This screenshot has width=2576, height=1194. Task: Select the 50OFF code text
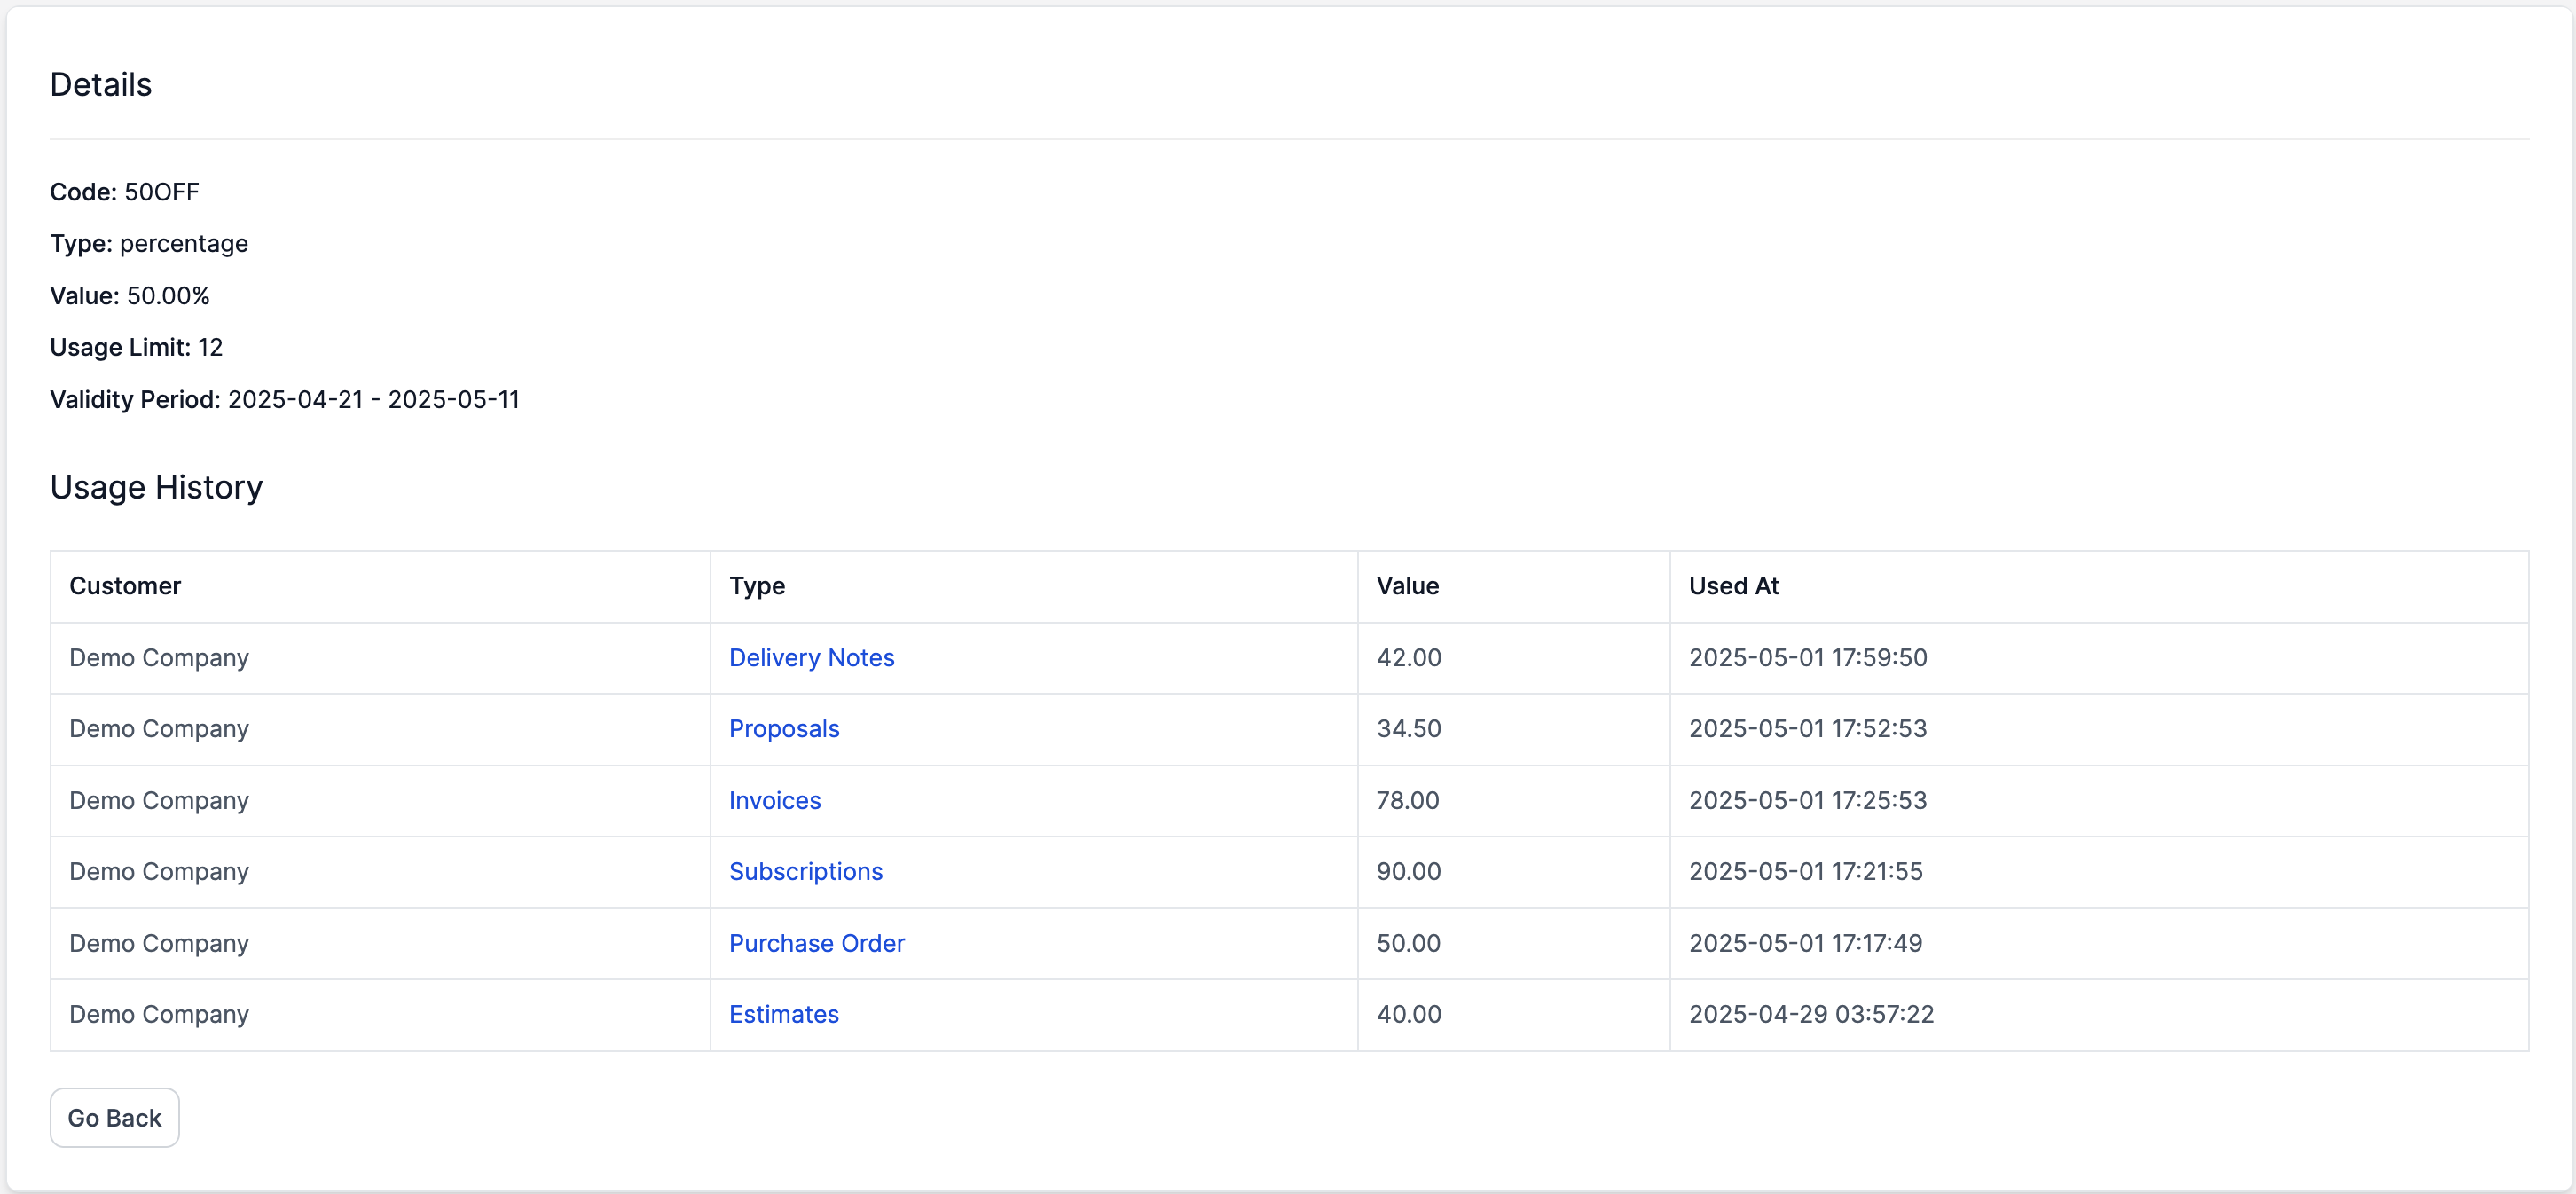pyautogui.click(x=161, y=192)
